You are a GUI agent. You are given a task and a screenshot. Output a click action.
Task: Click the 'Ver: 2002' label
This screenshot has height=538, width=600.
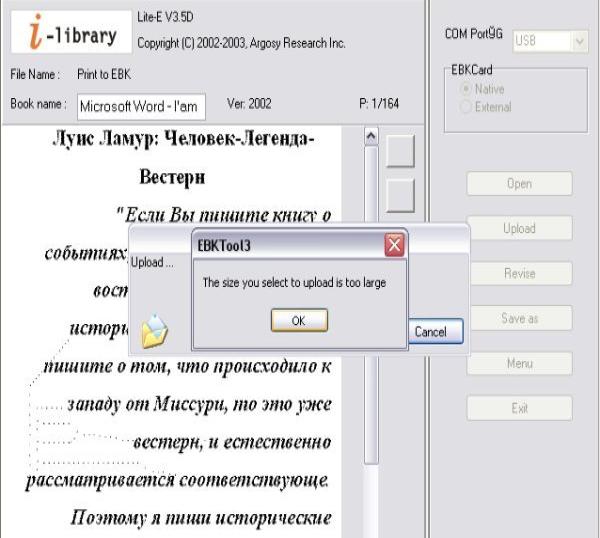click(249, 104)
